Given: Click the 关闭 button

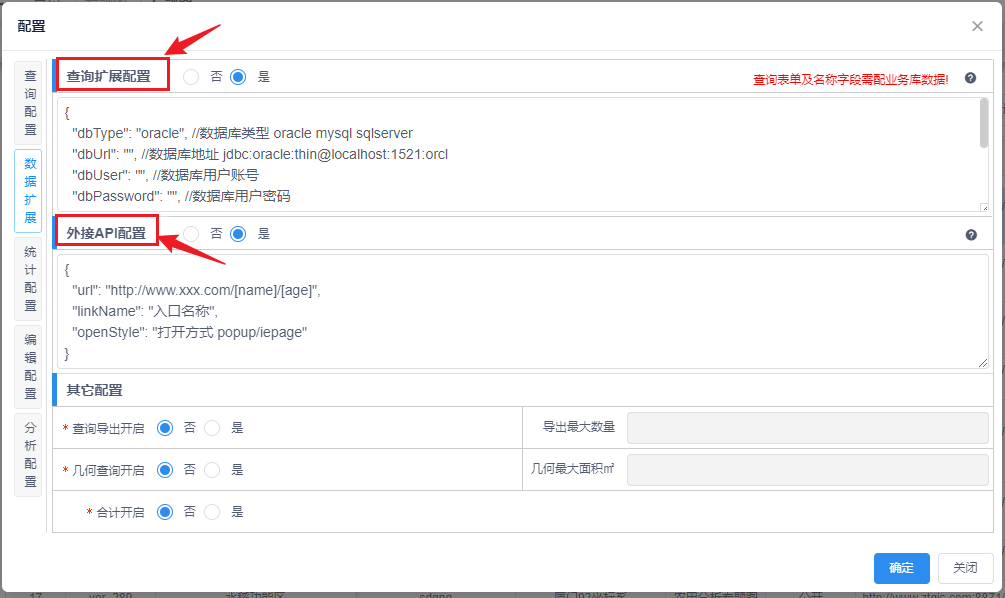Looking at the screenshot, I should (x=965, y=568).
